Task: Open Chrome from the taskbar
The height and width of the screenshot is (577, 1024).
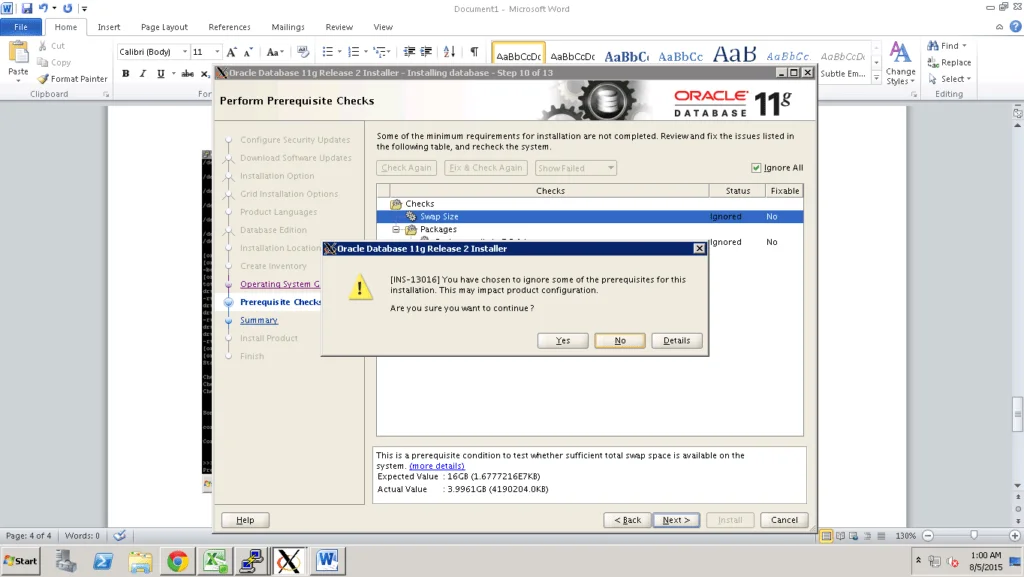Action: click(x=177, y=561)
